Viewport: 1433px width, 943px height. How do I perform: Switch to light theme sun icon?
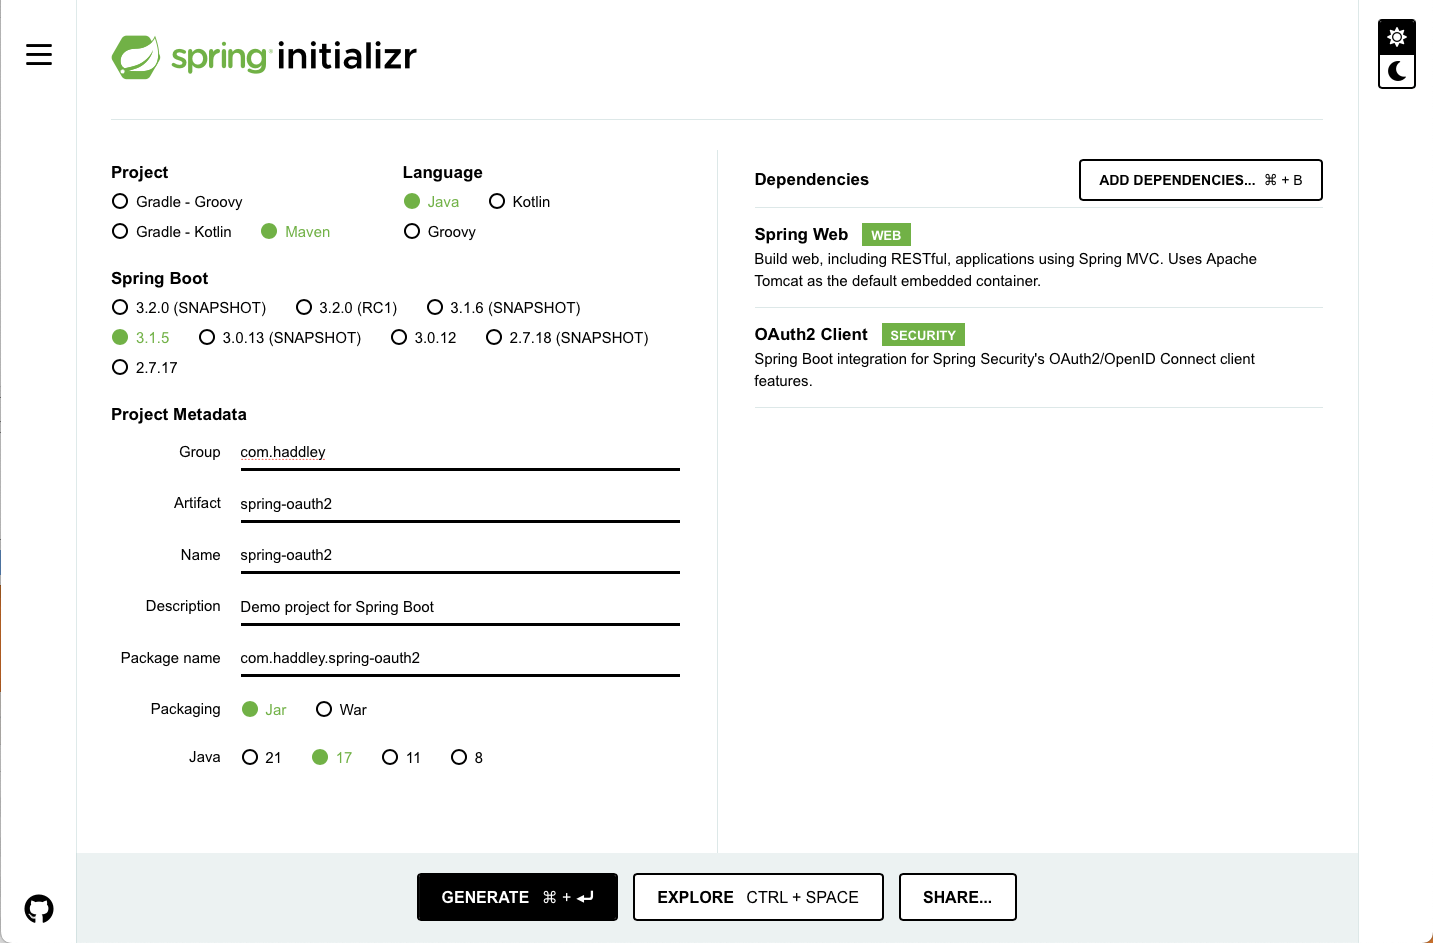[x=1397, y=37]
